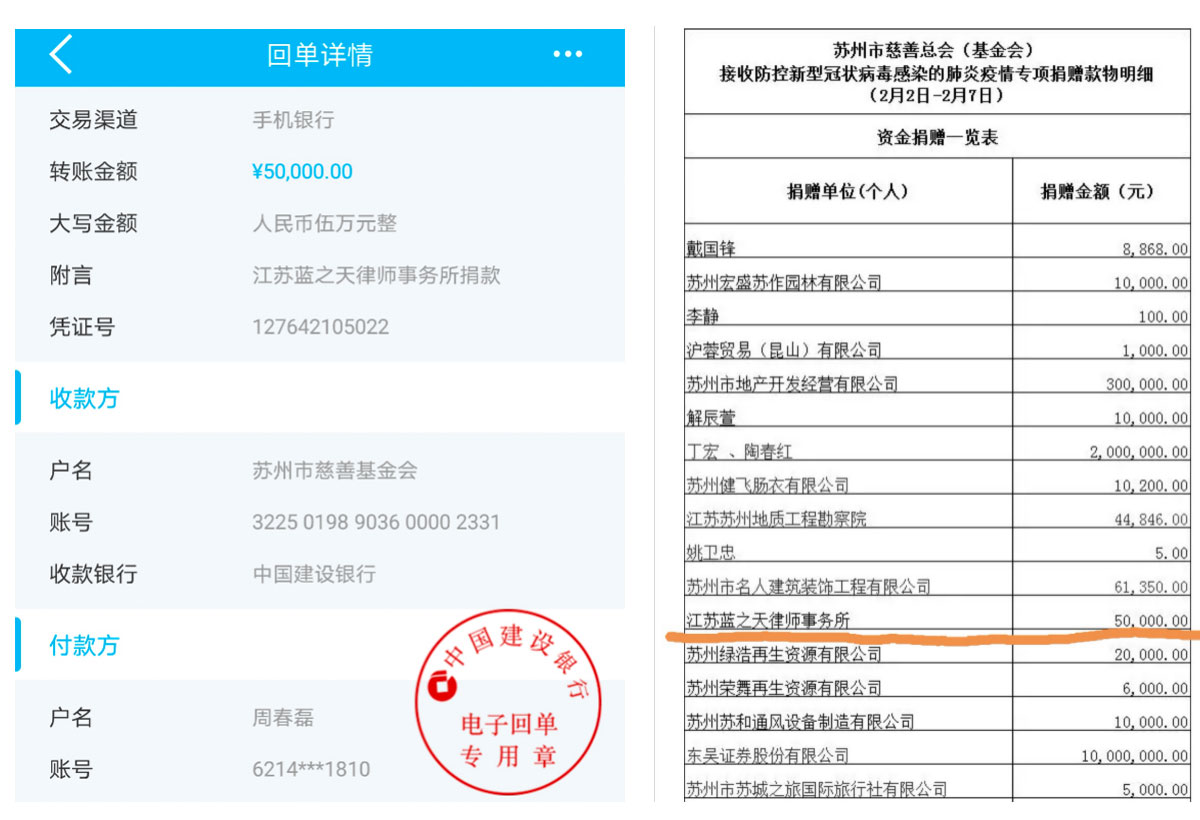Screen dimensions: 1200x820
Task: Click the 收款方 section heading
Action: pos(84,398)
